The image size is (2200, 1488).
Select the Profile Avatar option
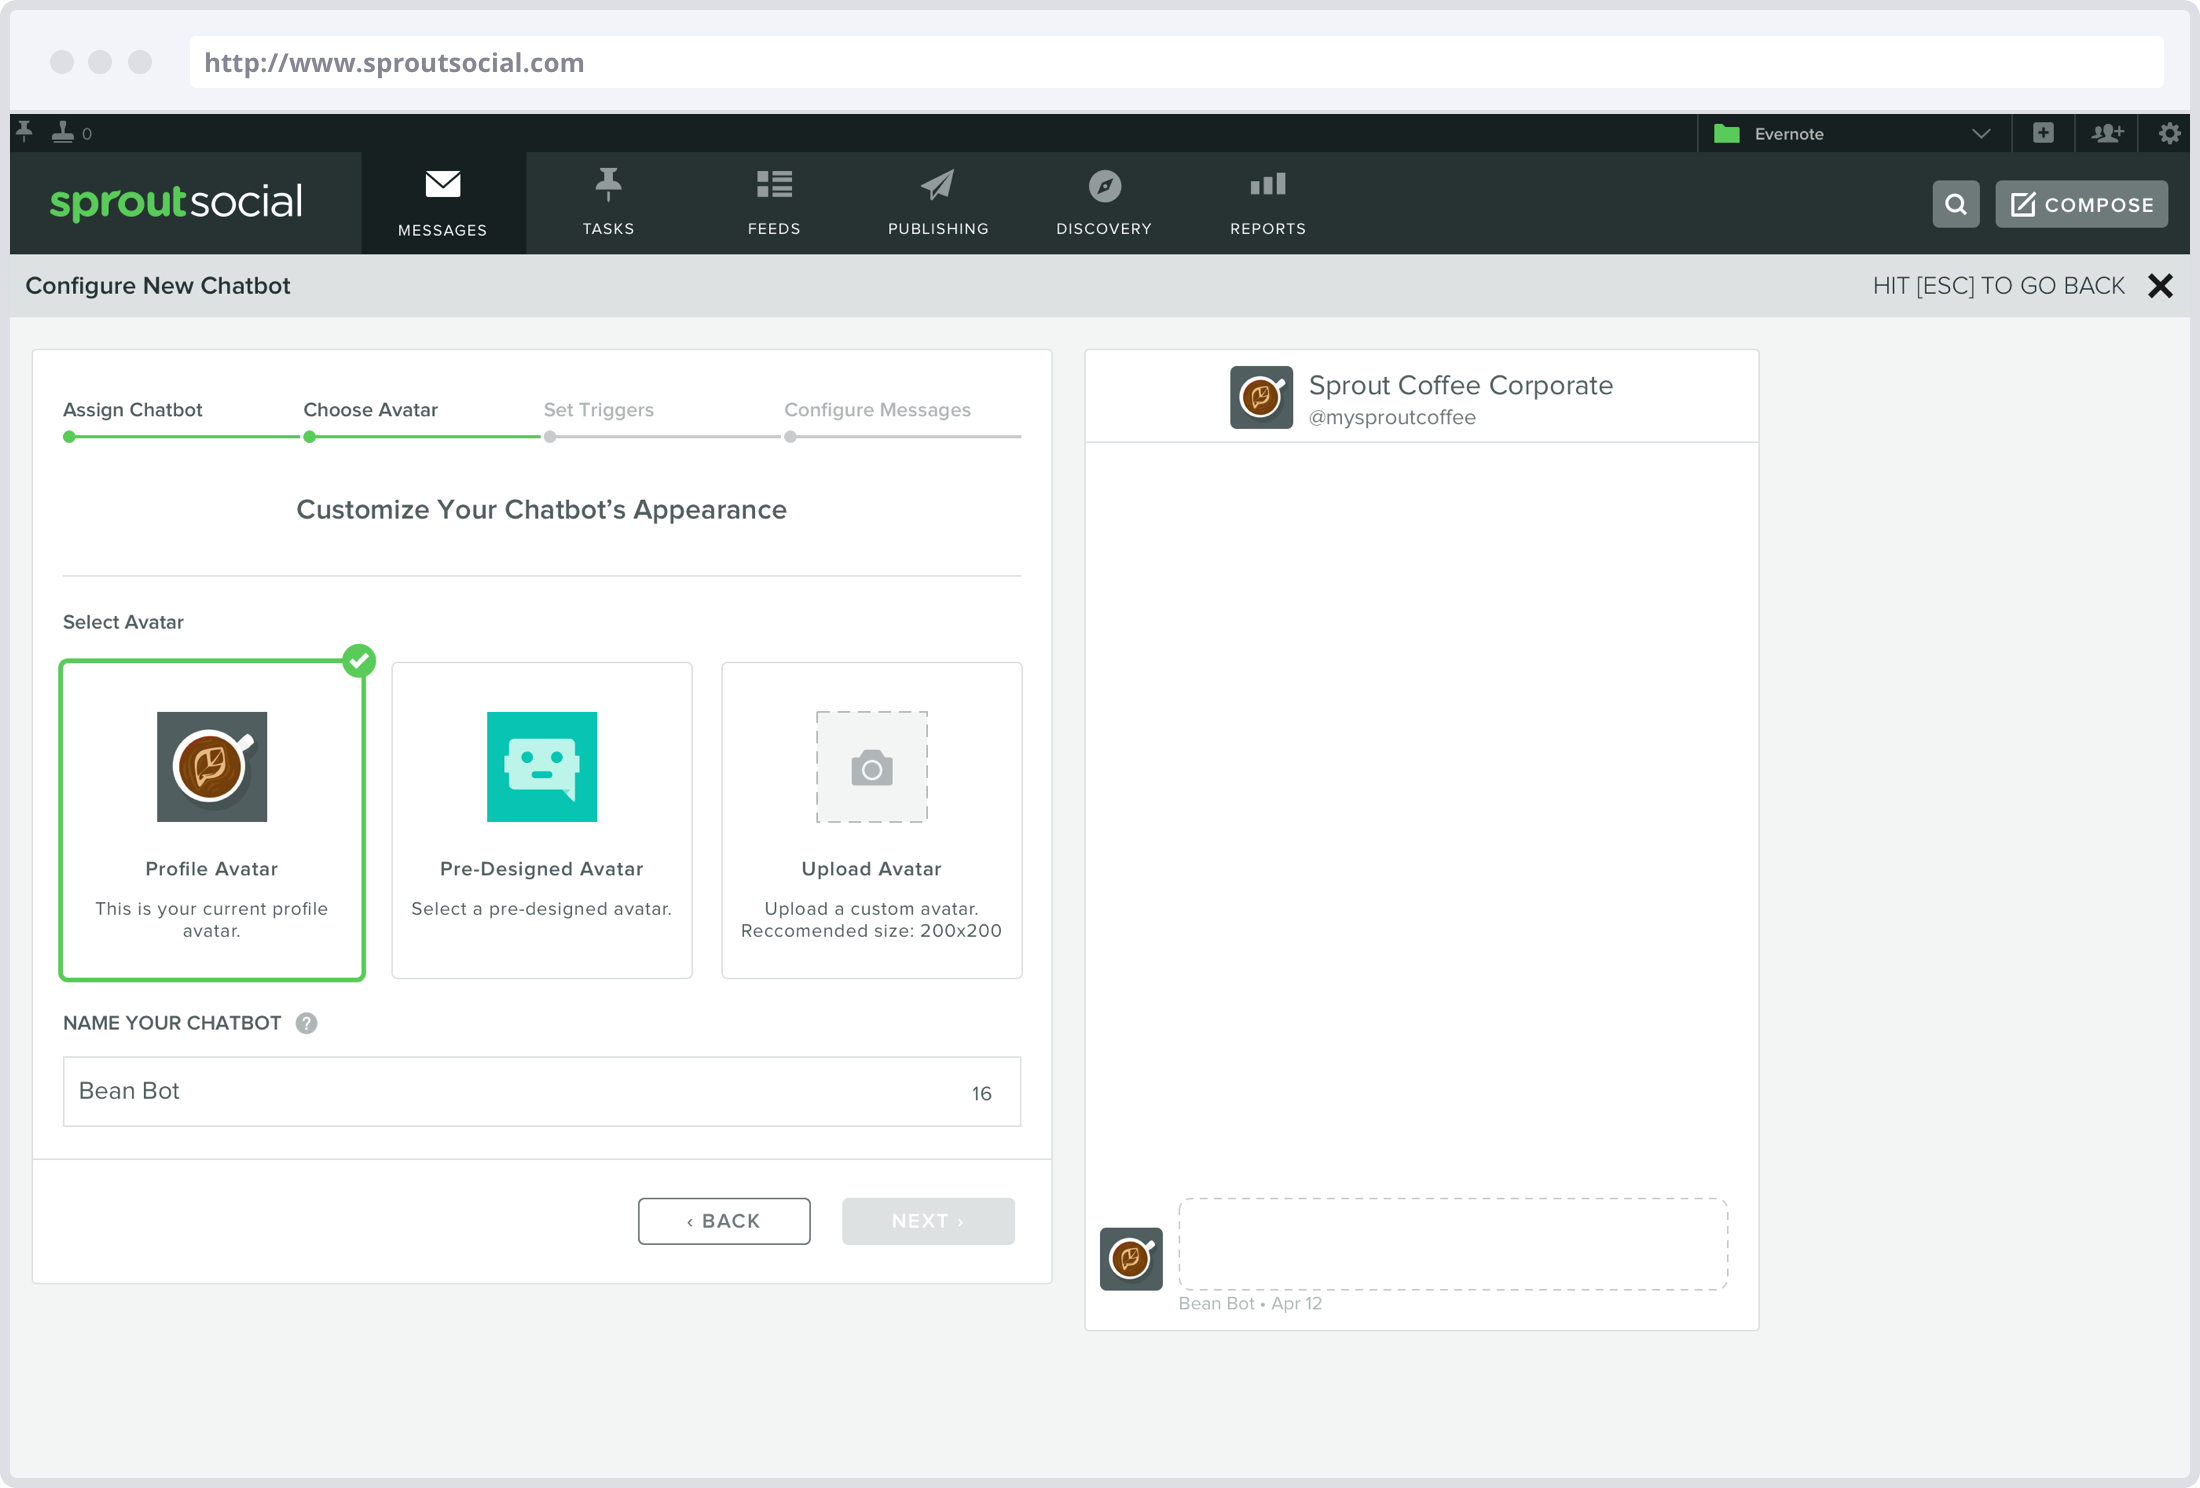tap(212, 820)
